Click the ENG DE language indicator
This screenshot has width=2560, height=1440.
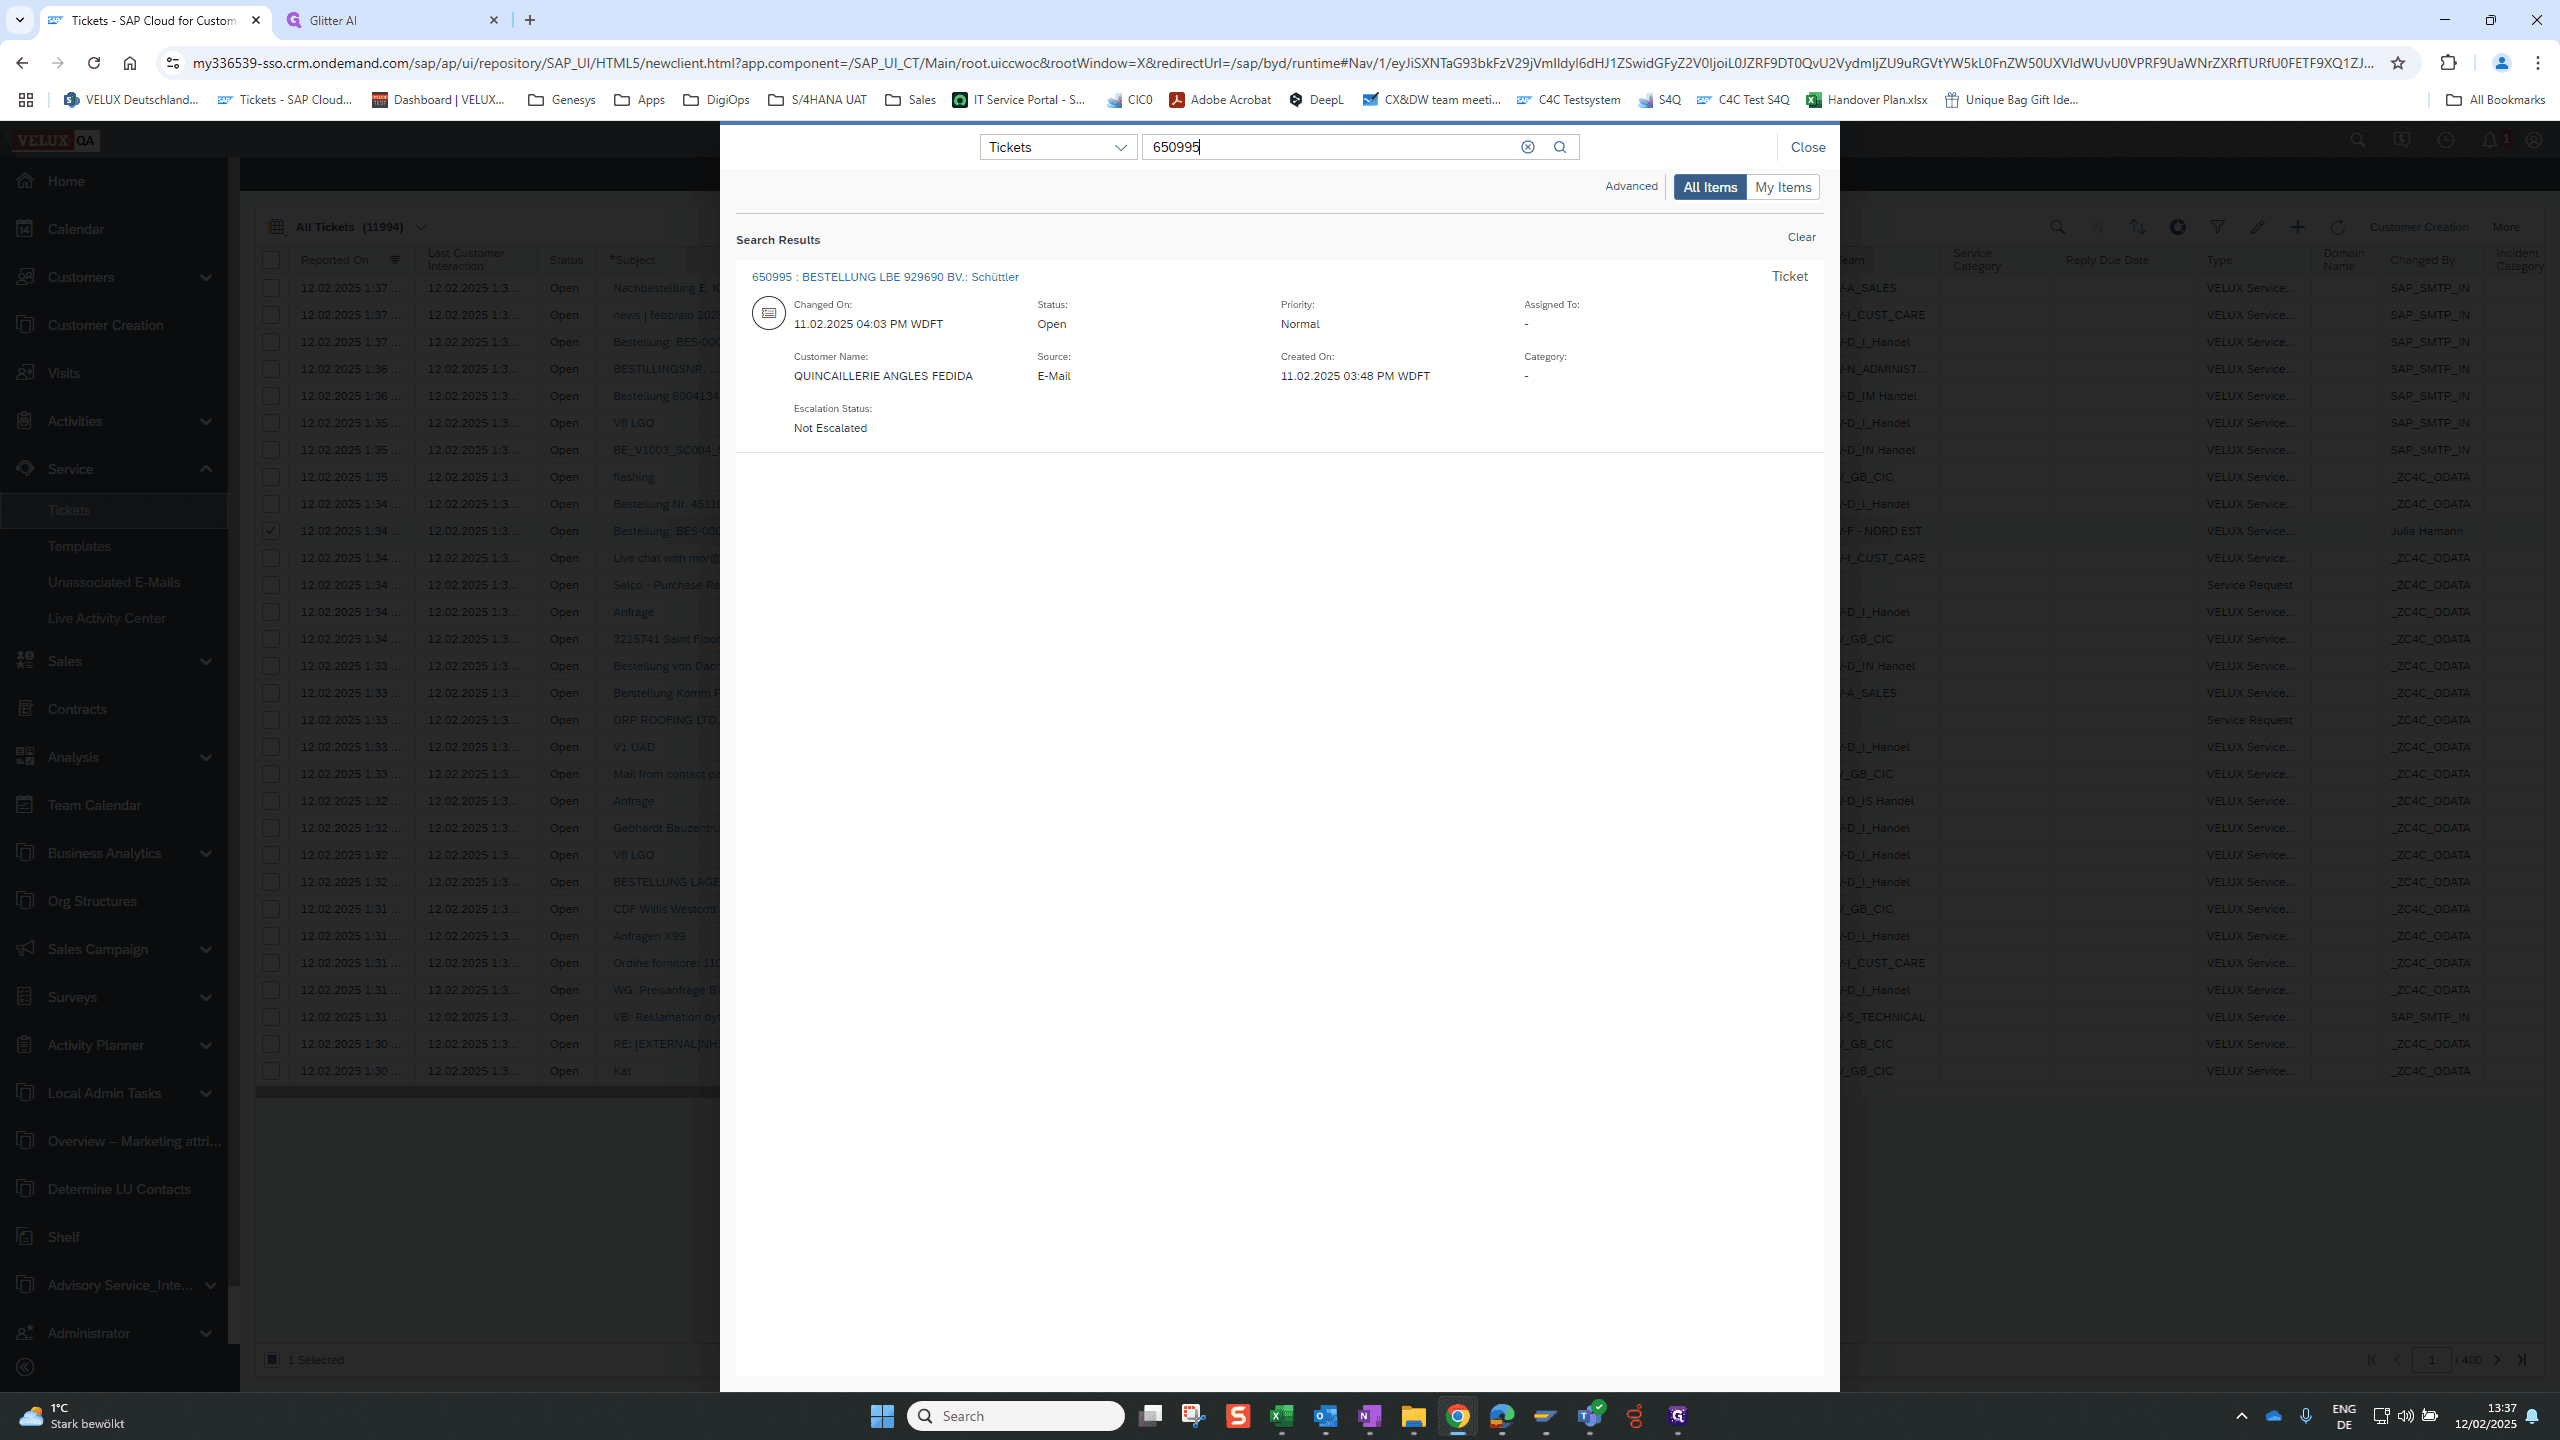point(2344,1416)
